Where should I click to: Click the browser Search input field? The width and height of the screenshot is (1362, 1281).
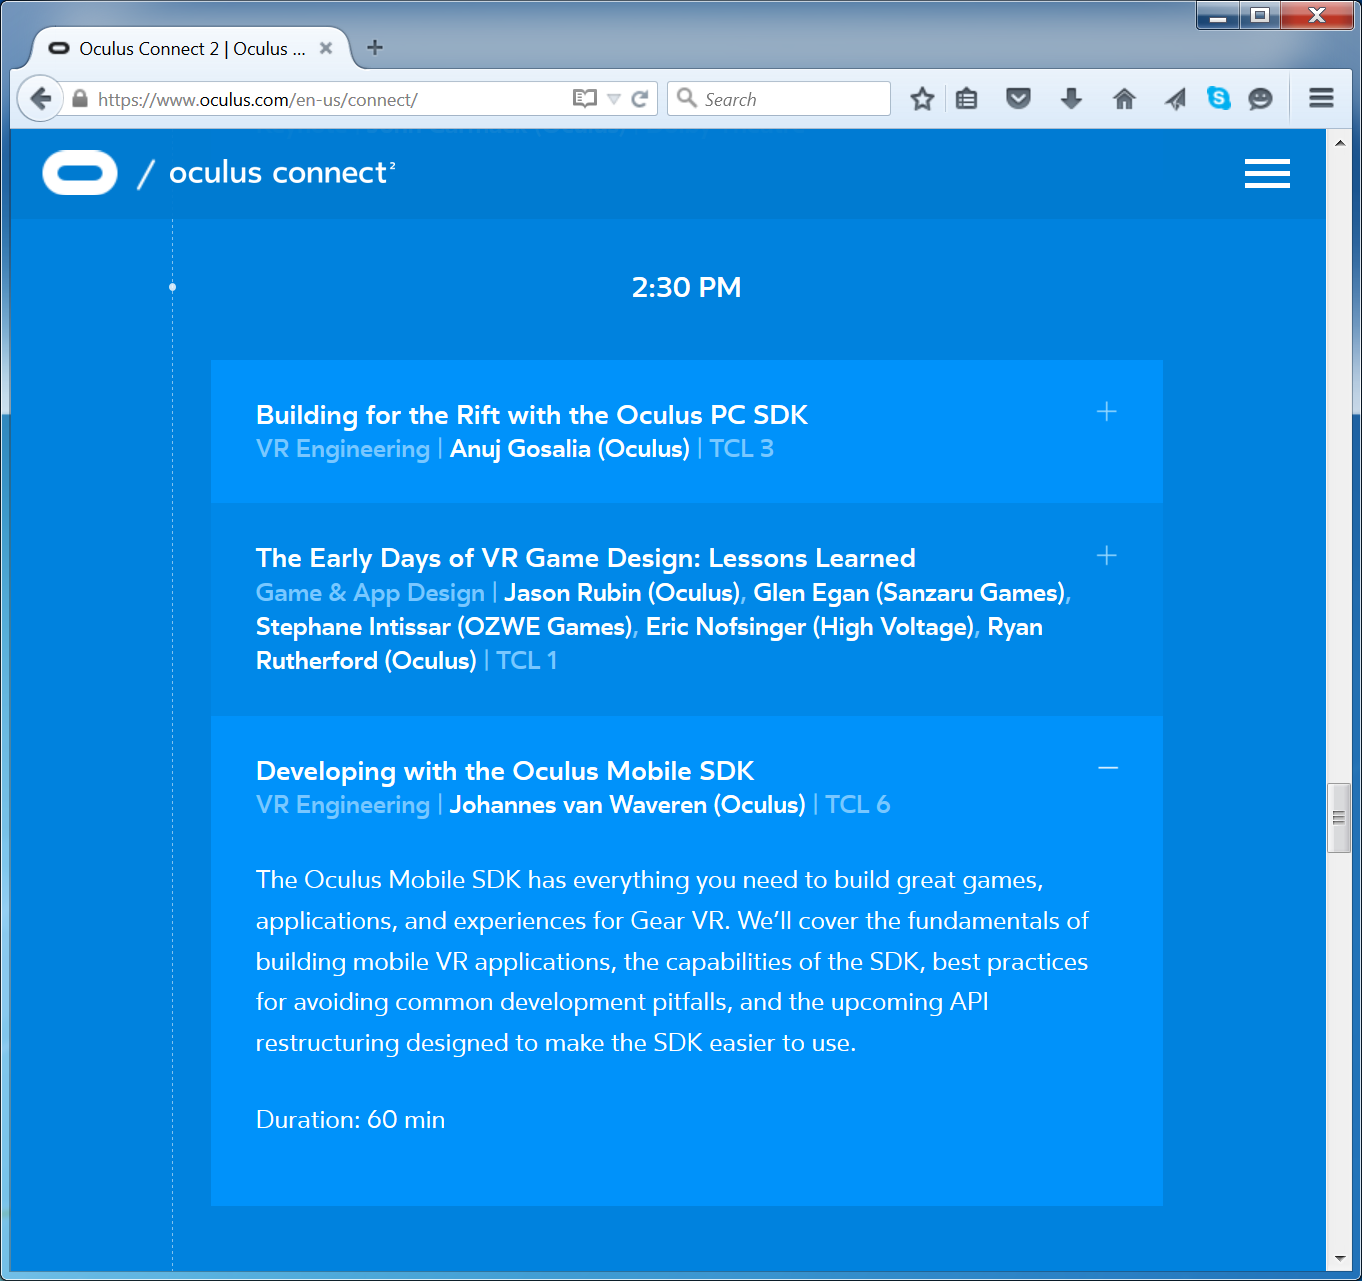click(x=790, y=99)
